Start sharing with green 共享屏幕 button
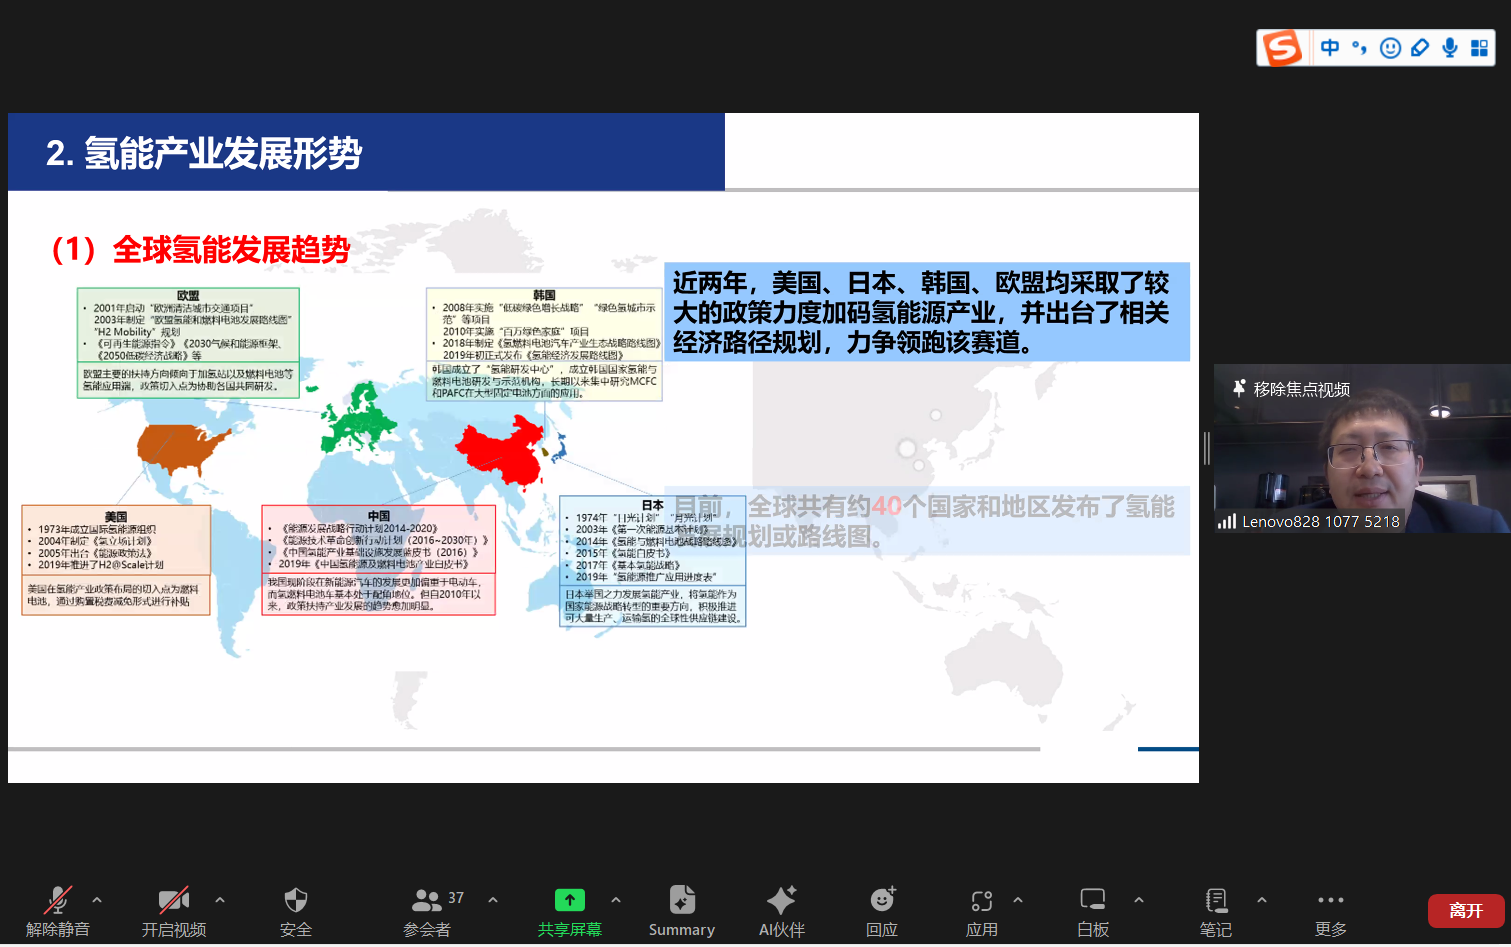Image resolution: width=1511 pixels, height=947 pixels. (570, 911)
